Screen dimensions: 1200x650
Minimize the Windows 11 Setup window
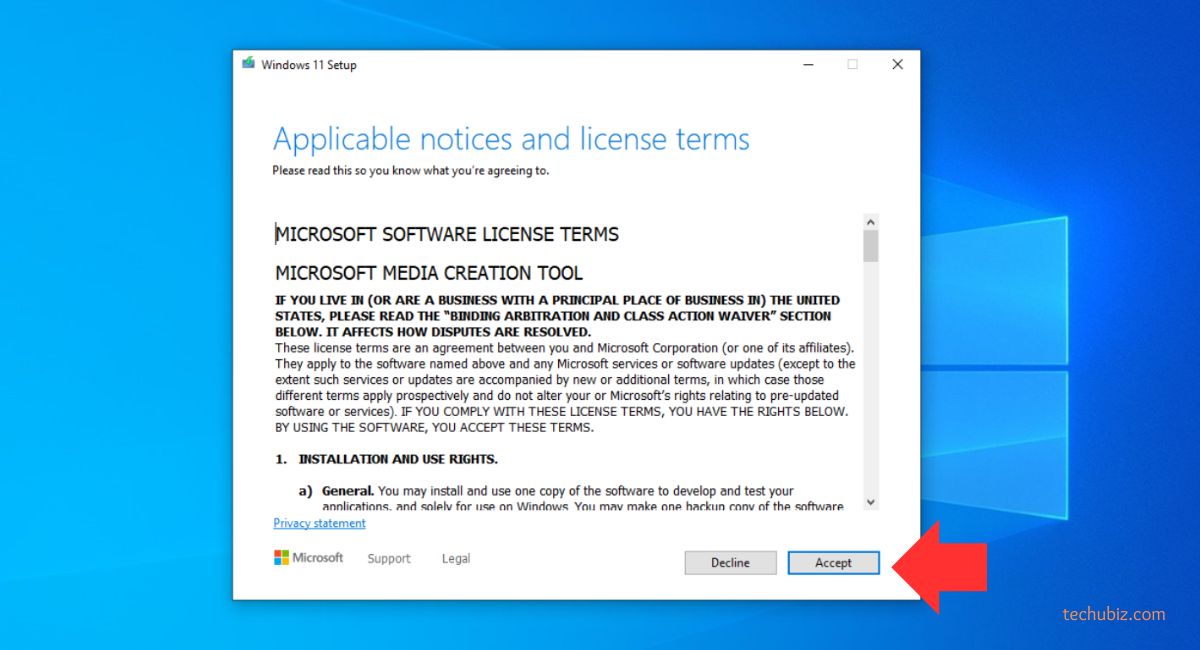pyautogui.click(x=807, y=64)
